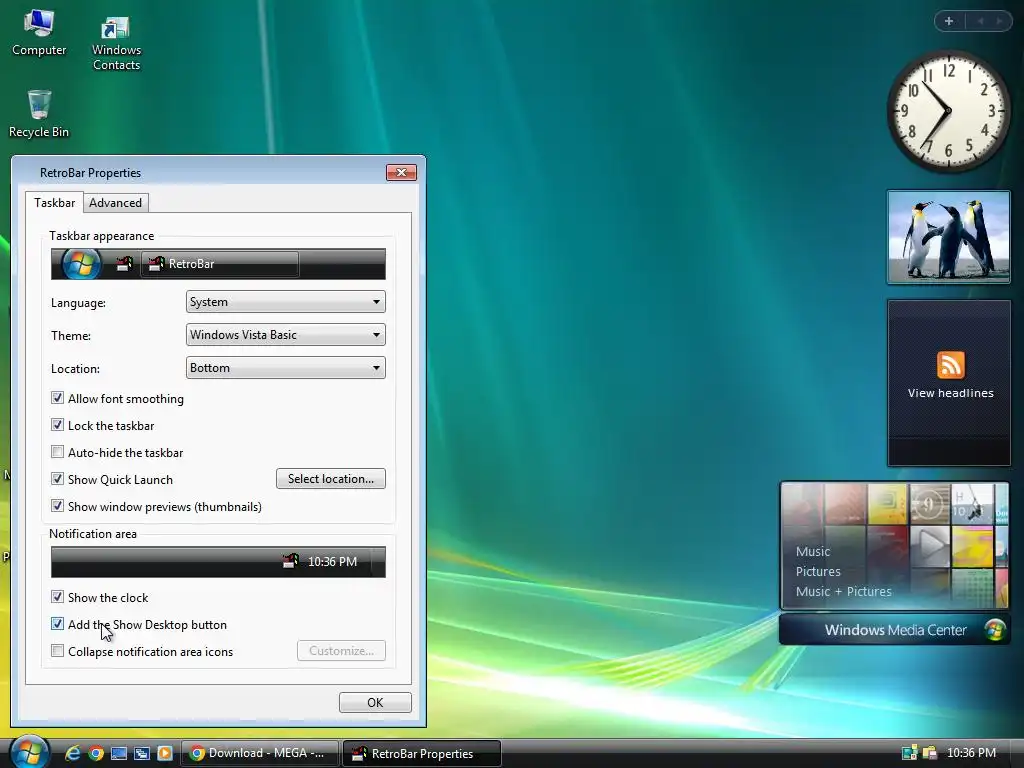
Task: Click the Customize... button
Action: (341, 650)
